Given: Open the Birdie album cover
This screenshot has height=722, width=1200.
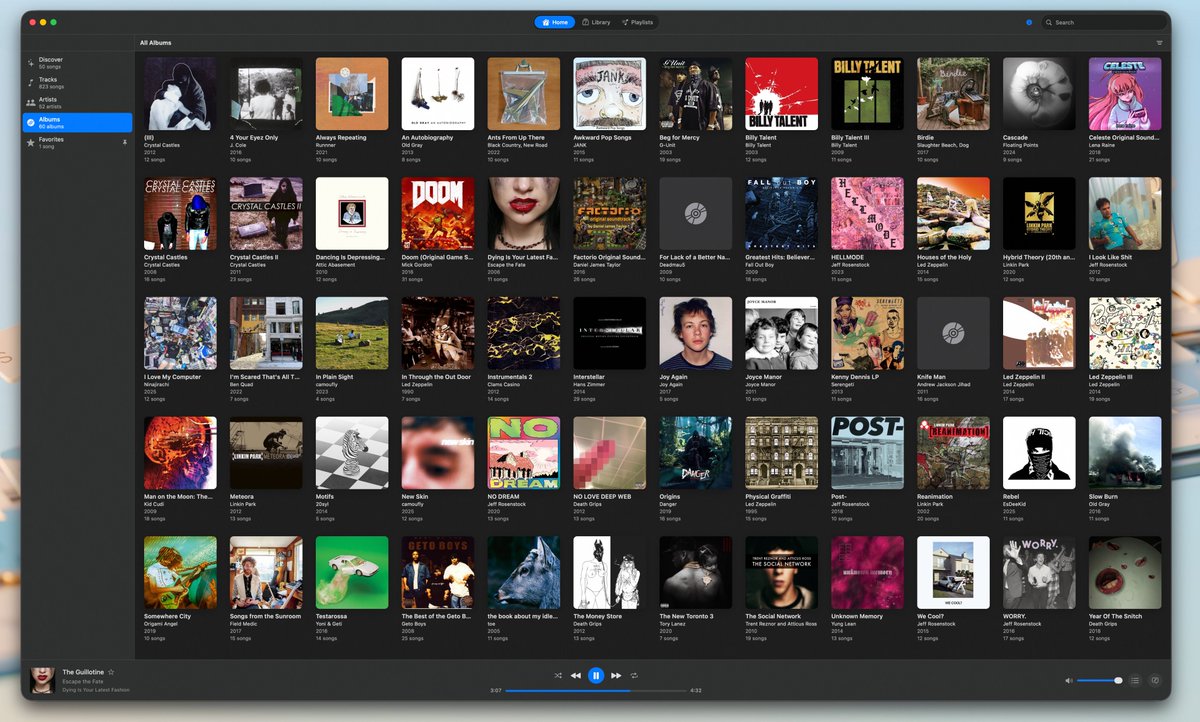Looking at the screenshot, I should coord(954,93).
